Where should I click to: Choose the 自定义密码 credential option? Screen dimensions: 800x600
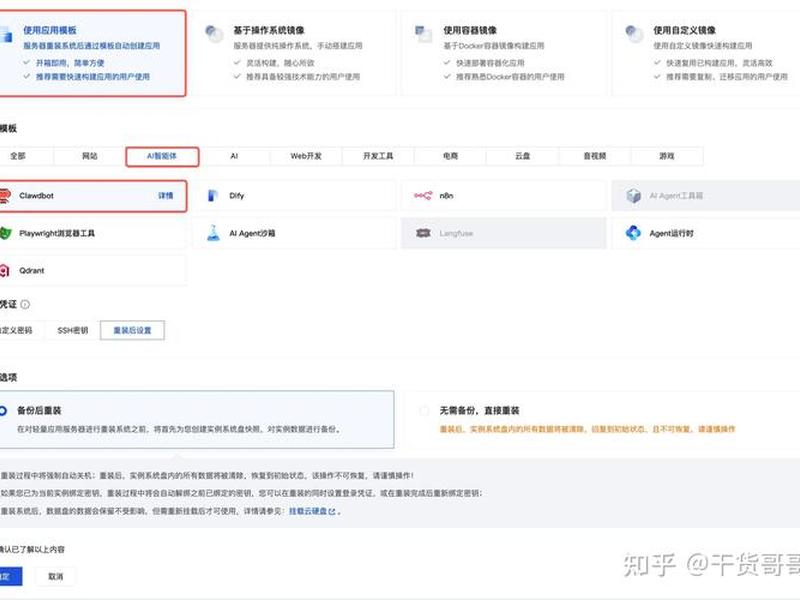[x=20, y=331]
